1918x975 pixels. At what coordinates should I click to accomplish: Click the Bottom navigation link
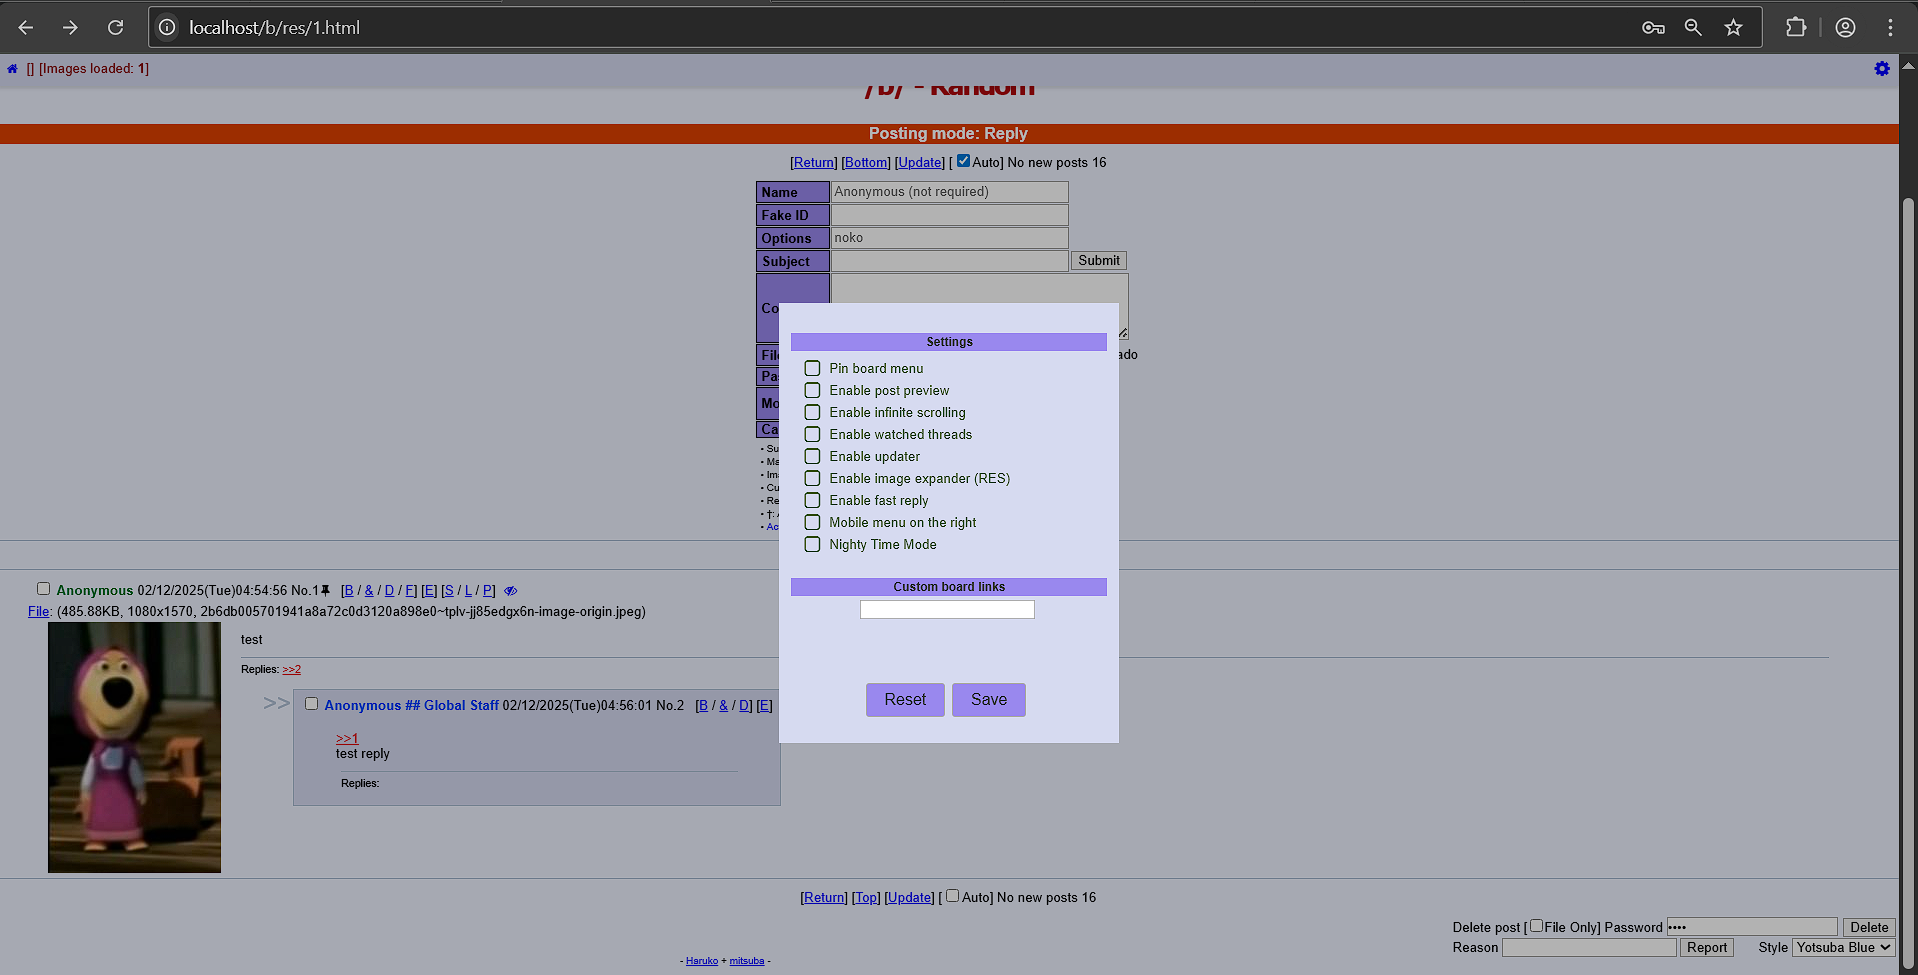[x=865, y=163]
